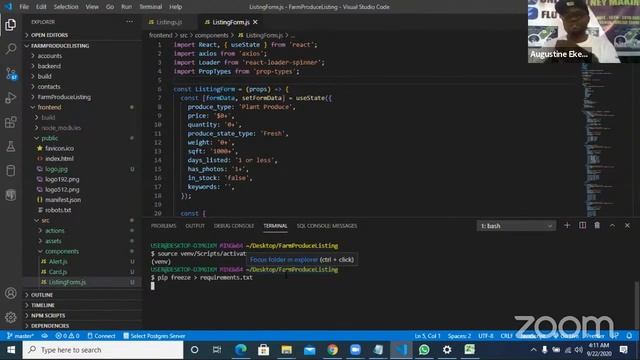The width and height of the screenshot is (640, 360).
Task: Collapse the components folder
Action: (x=62, y=251)
